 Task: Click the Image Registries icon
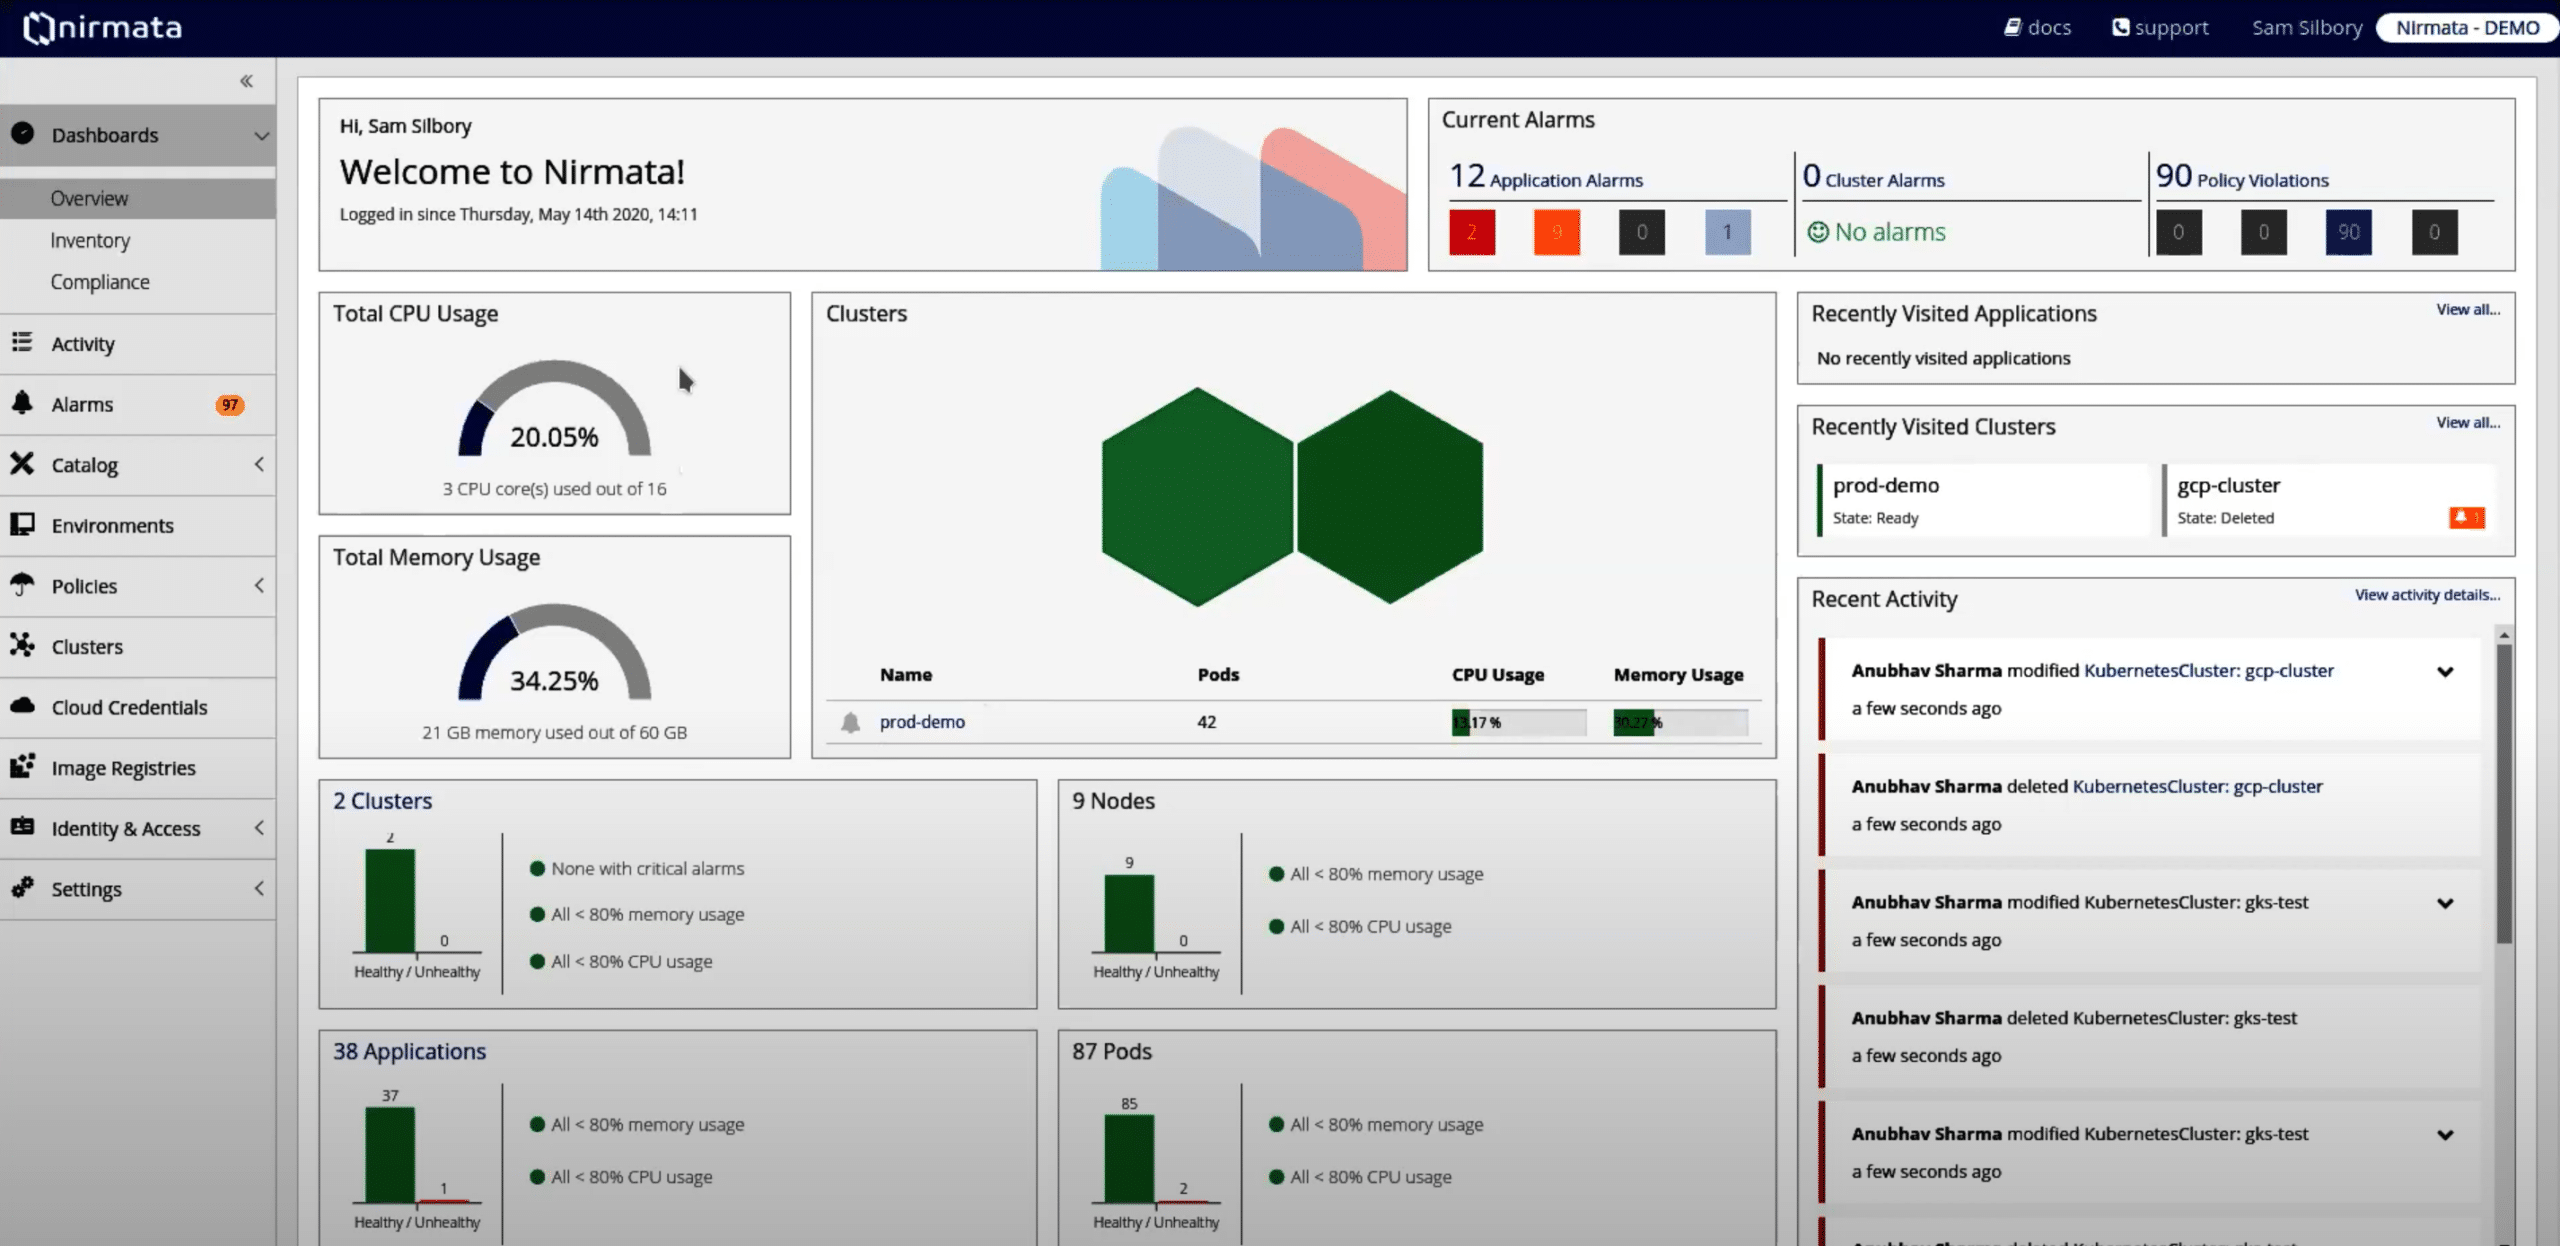pos(22,767)
